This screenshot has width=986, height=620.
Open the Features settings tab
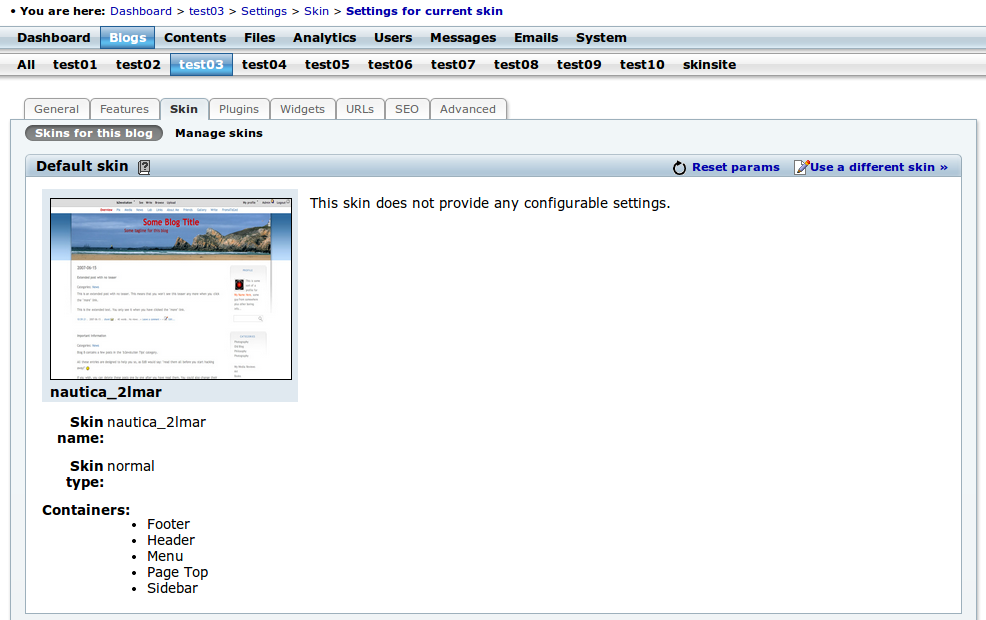click(x=125, y=109)
